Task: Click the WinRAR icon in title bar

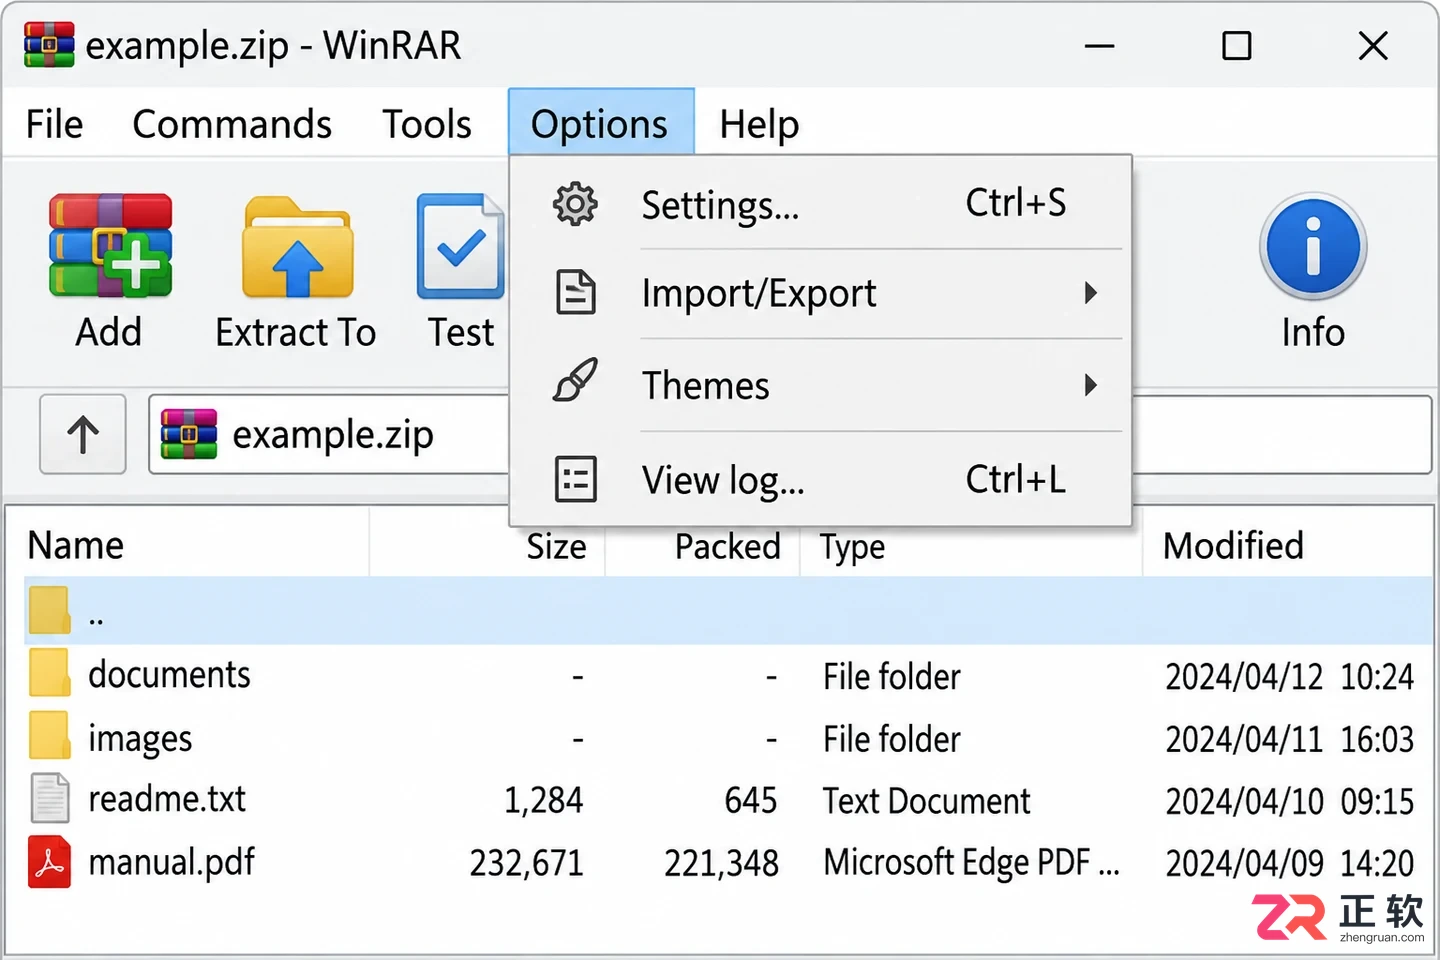Action: point(49,45)
